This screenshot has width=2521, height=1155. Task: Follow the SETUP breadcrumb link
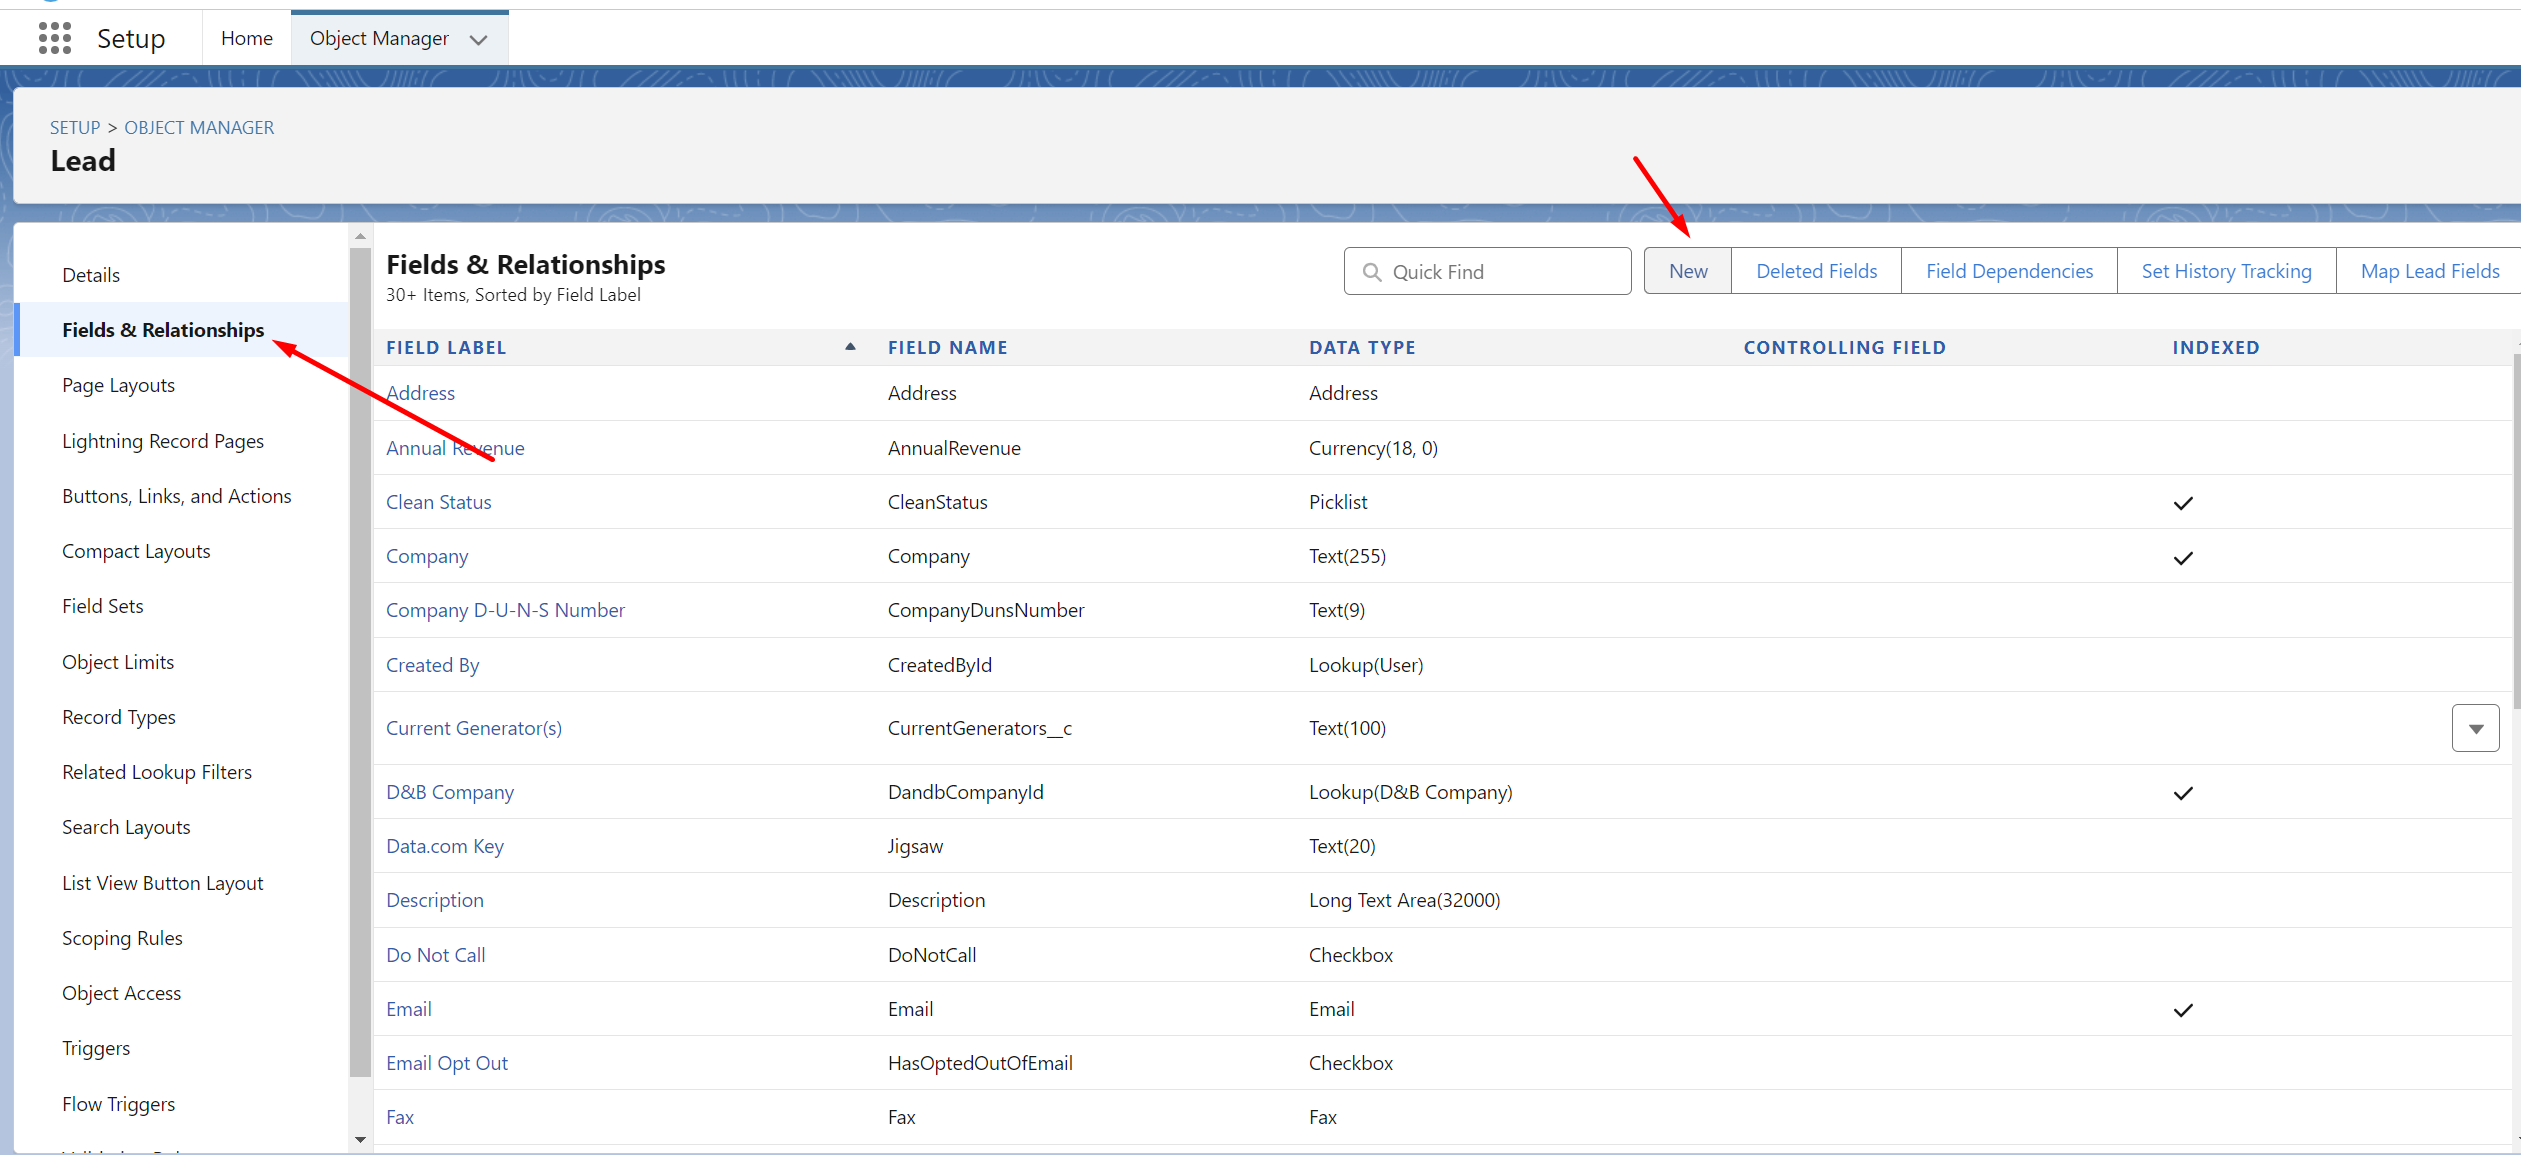[x=75, y=128]
